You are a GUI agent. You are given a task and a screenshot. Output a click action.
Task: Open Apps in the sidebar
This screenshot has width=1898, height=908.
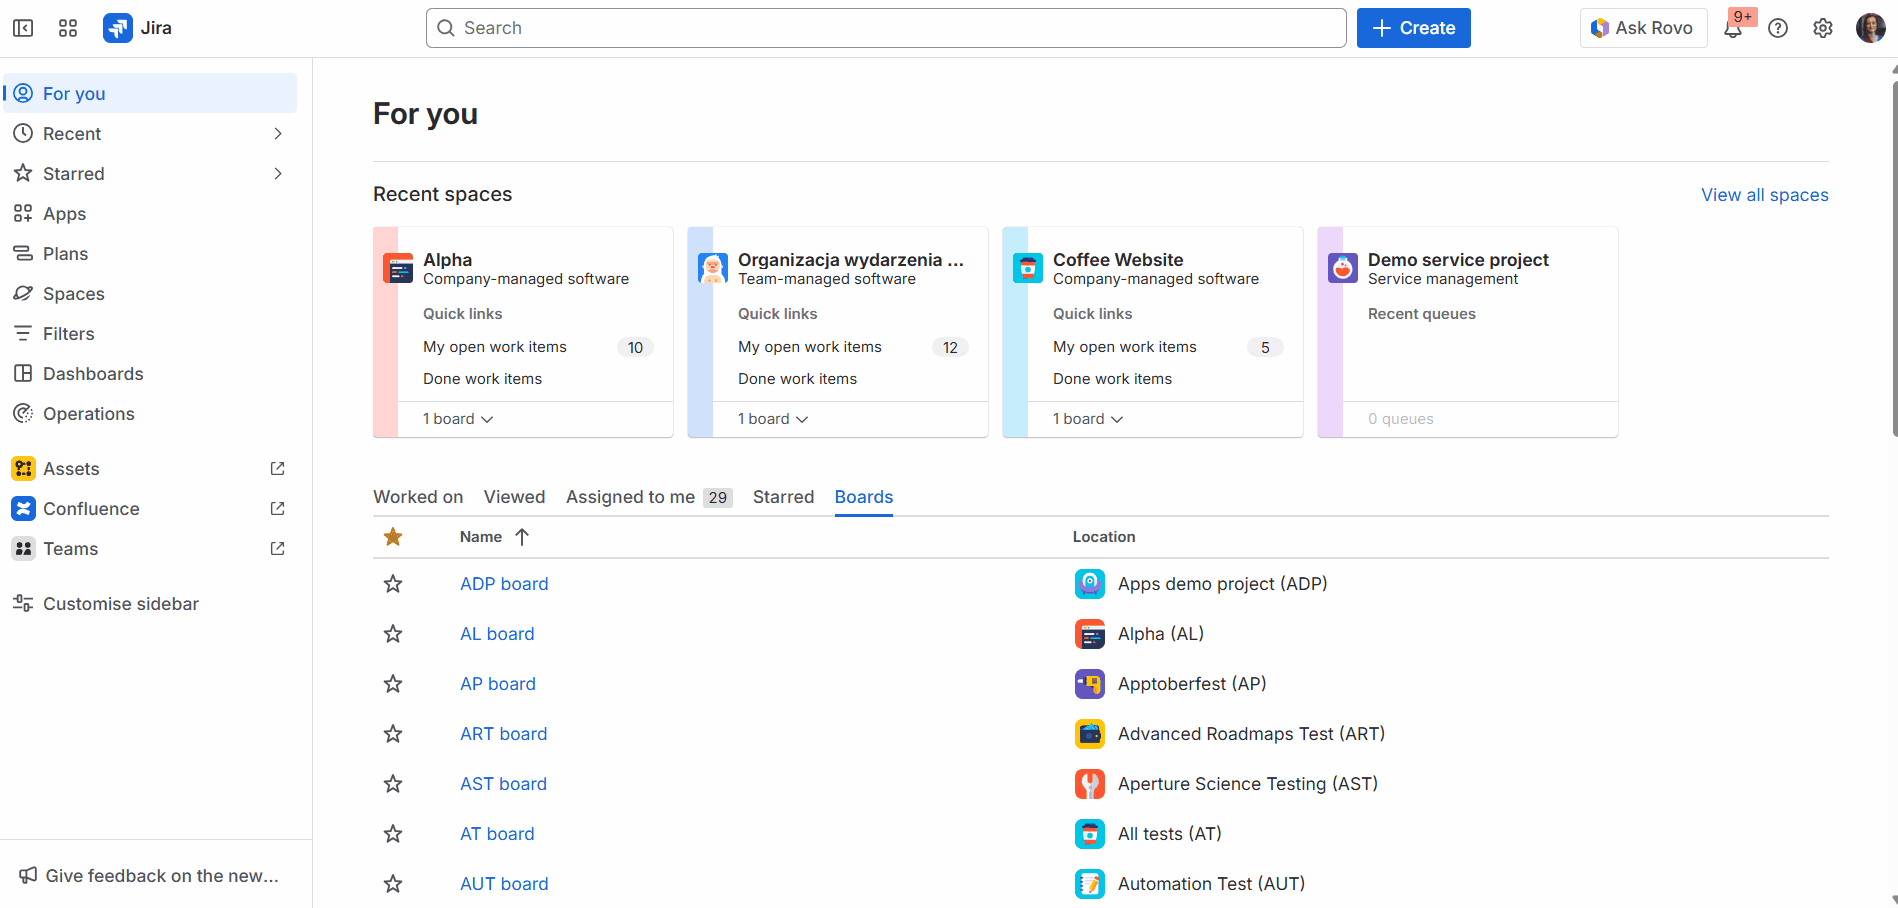click(x=150, y=213)
